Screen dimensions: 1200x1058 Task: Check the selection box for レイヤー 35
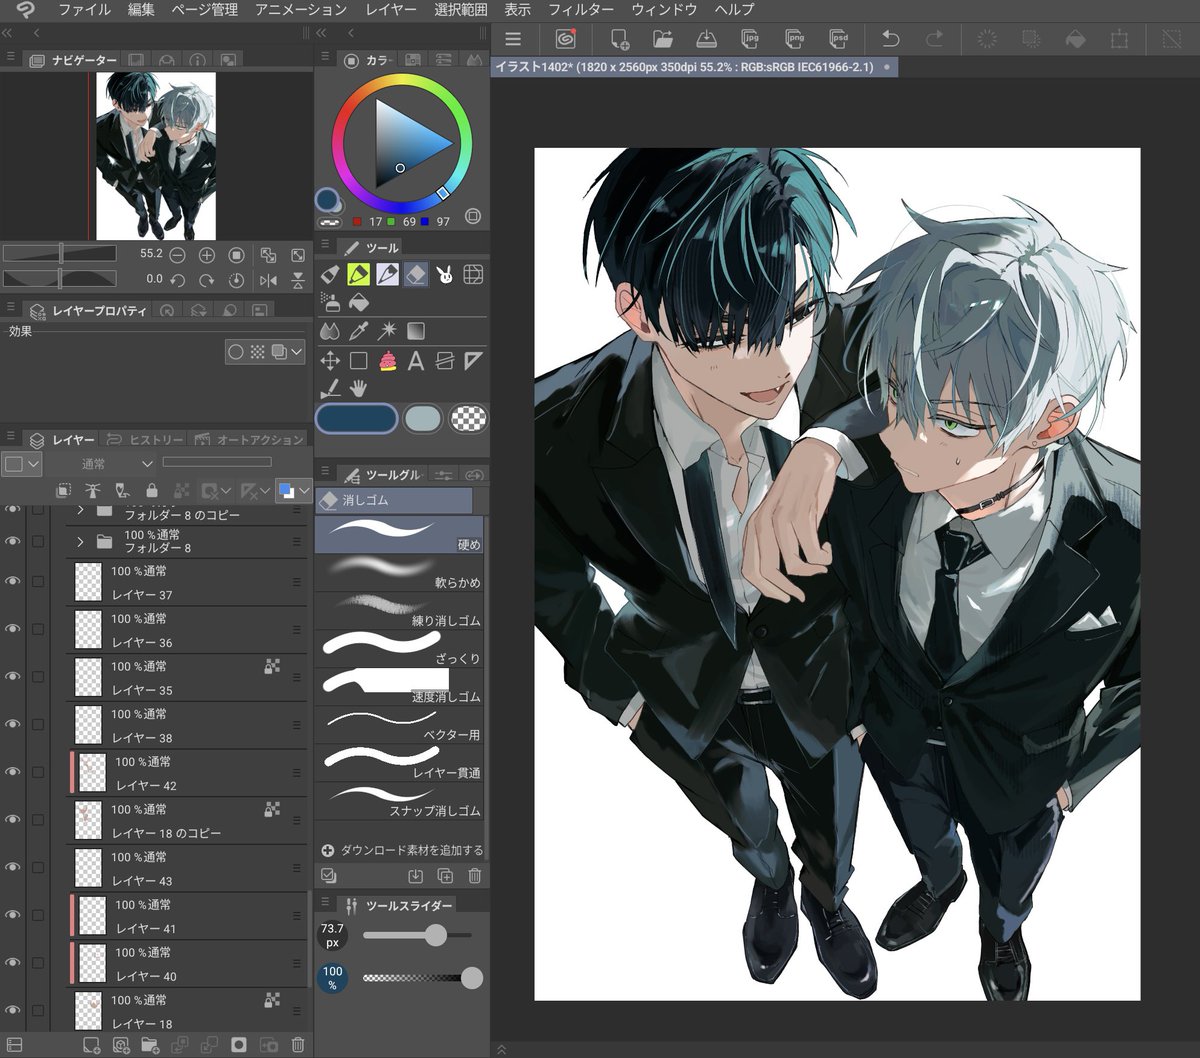tap(38, 677)
